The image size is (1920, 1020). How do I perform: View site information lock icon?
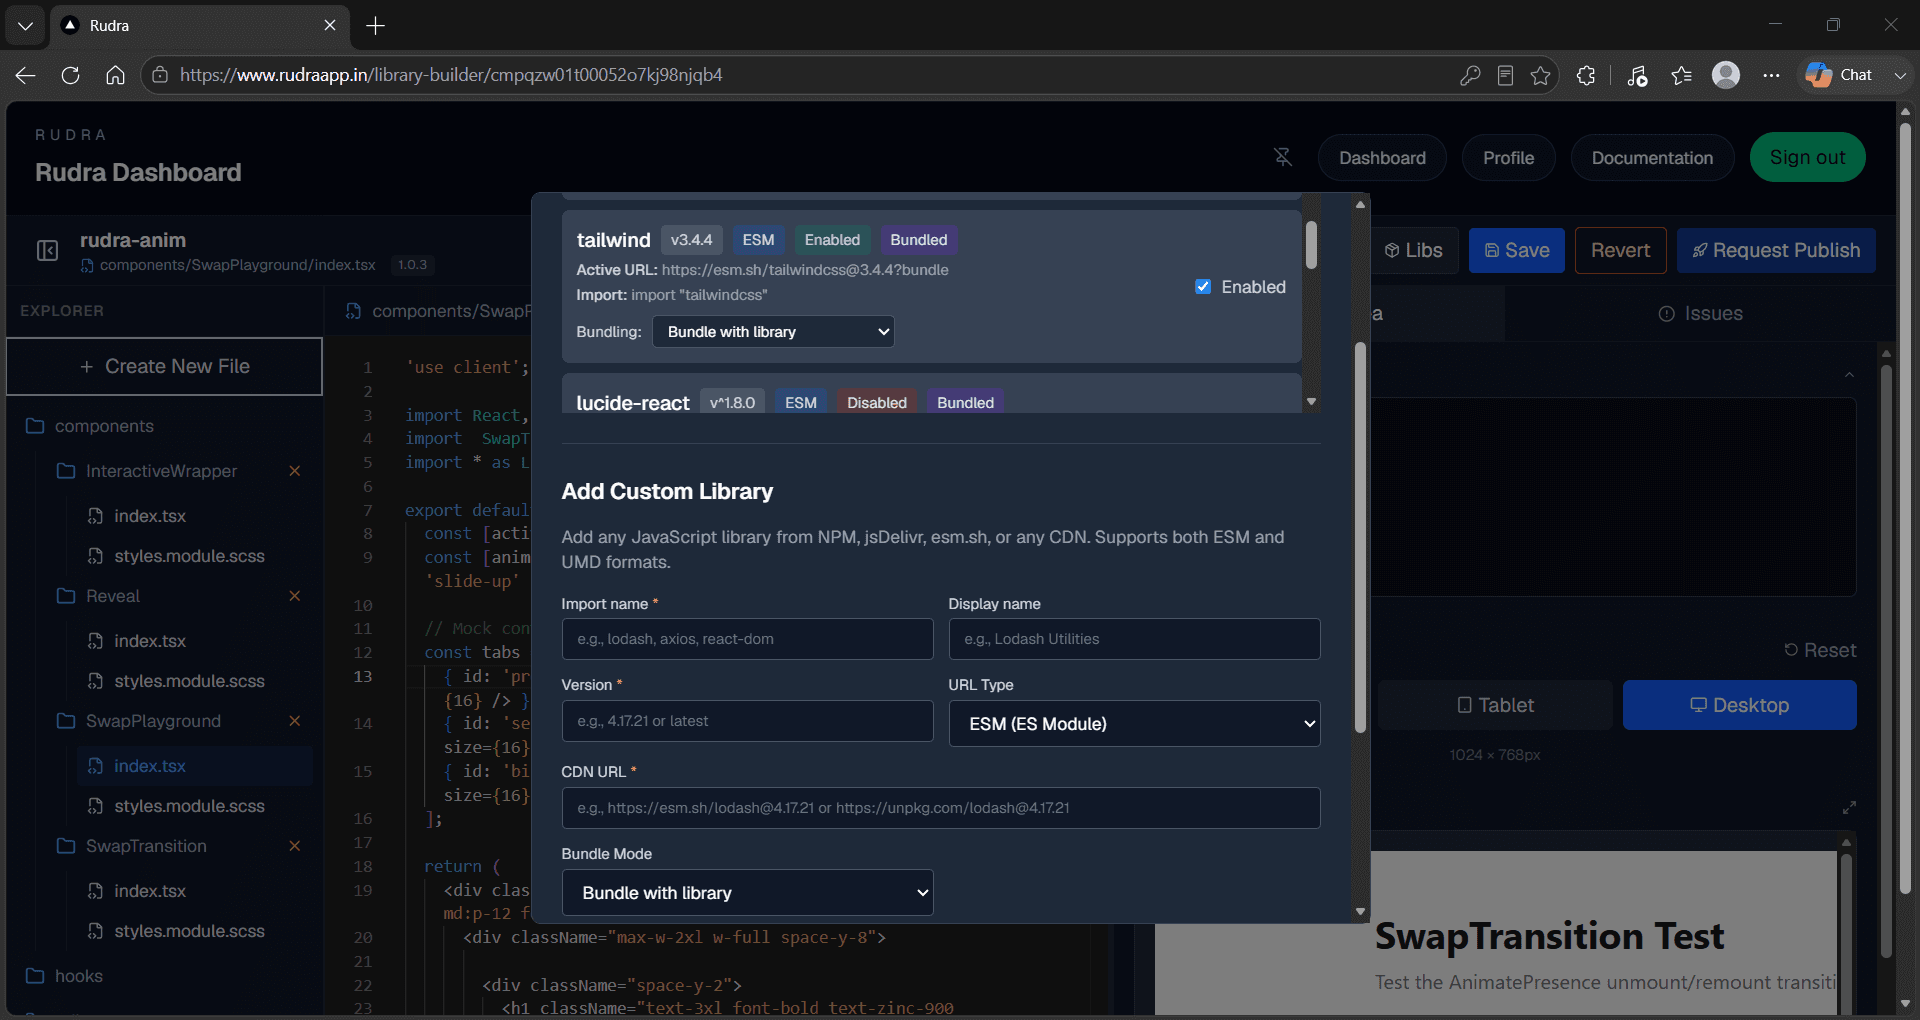(x=160, y=75)
